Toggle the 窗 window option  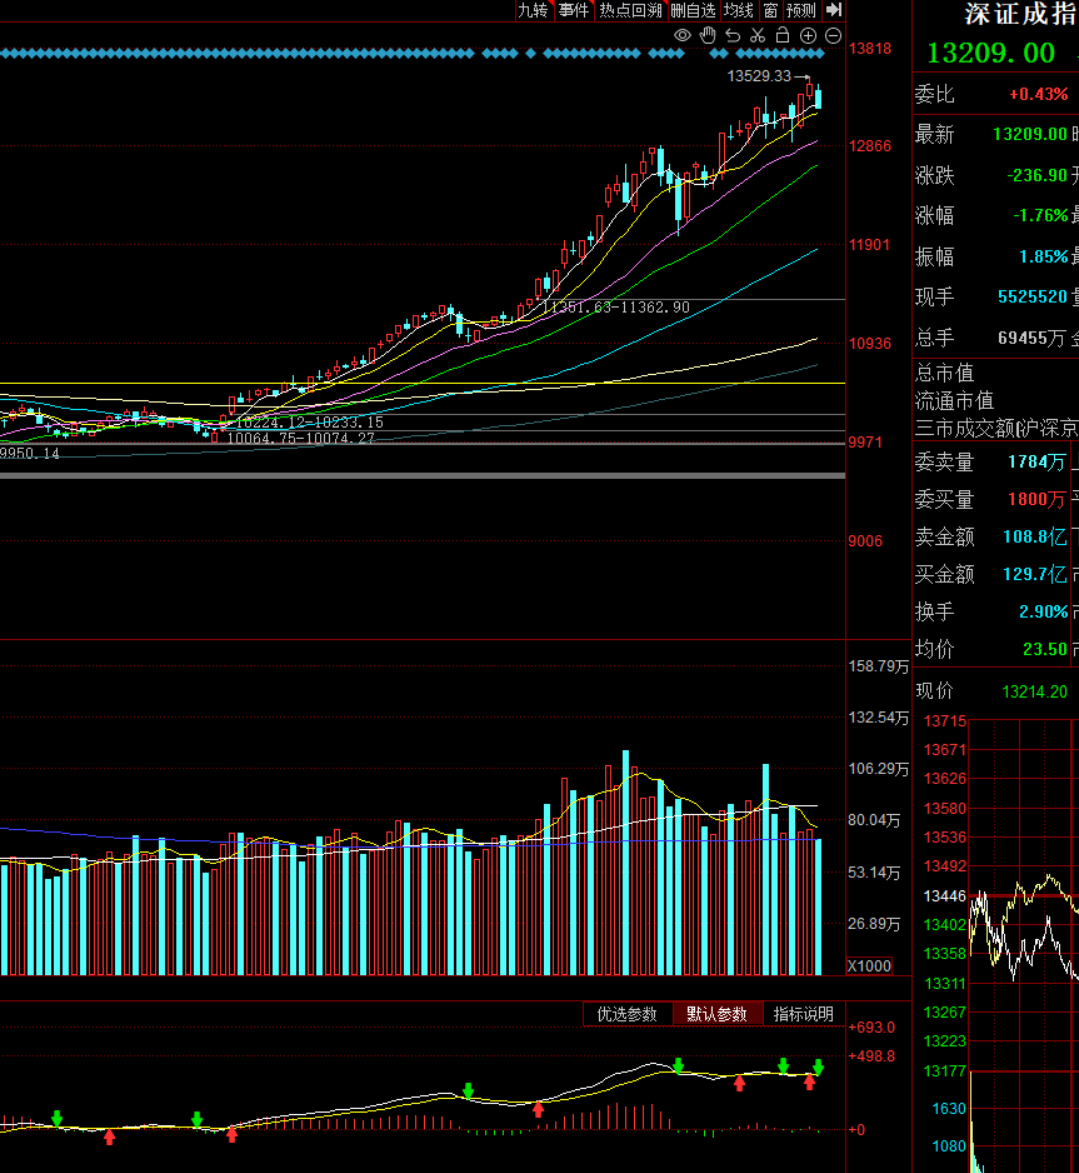tap(770, 10)
